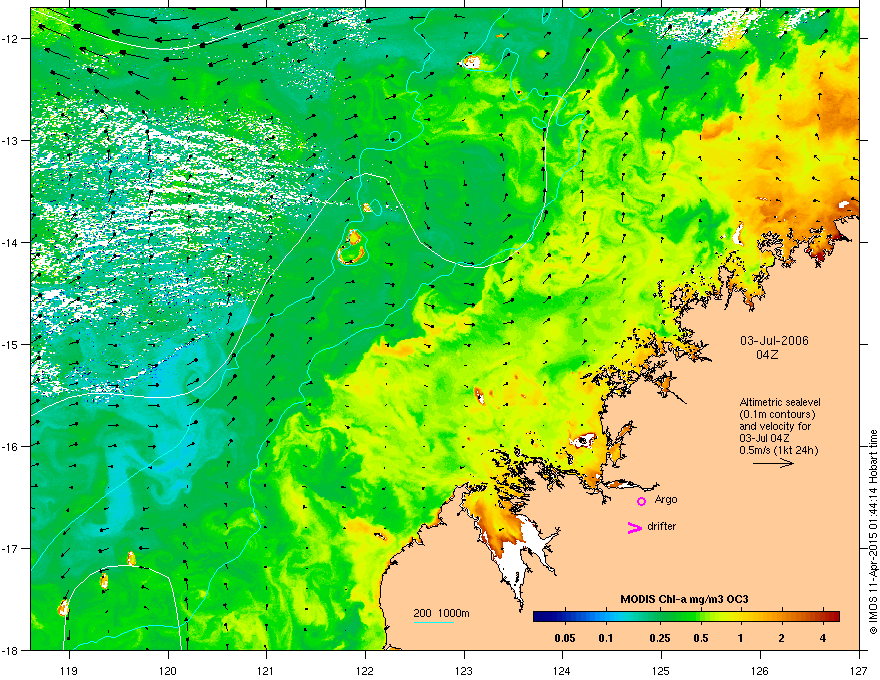Click the colorbar tick label '2'
This screenshot has height=680, width=880.
point(782,638)
